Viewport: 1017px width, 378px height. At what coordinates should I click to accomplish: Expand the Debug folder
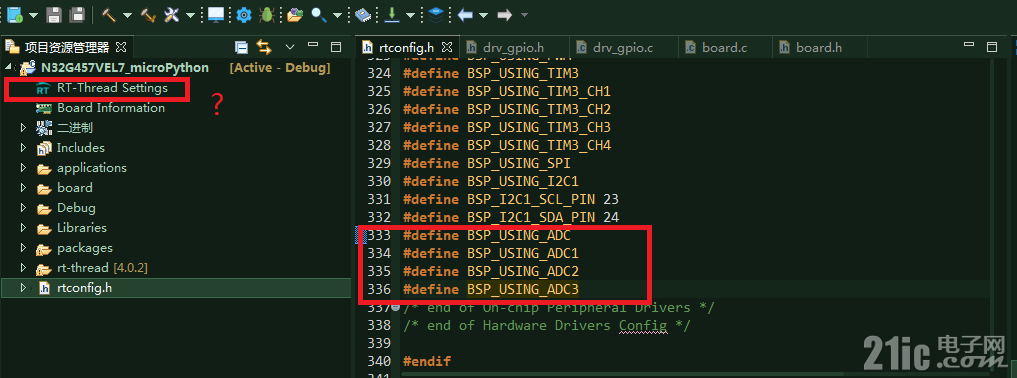[24, 208]
